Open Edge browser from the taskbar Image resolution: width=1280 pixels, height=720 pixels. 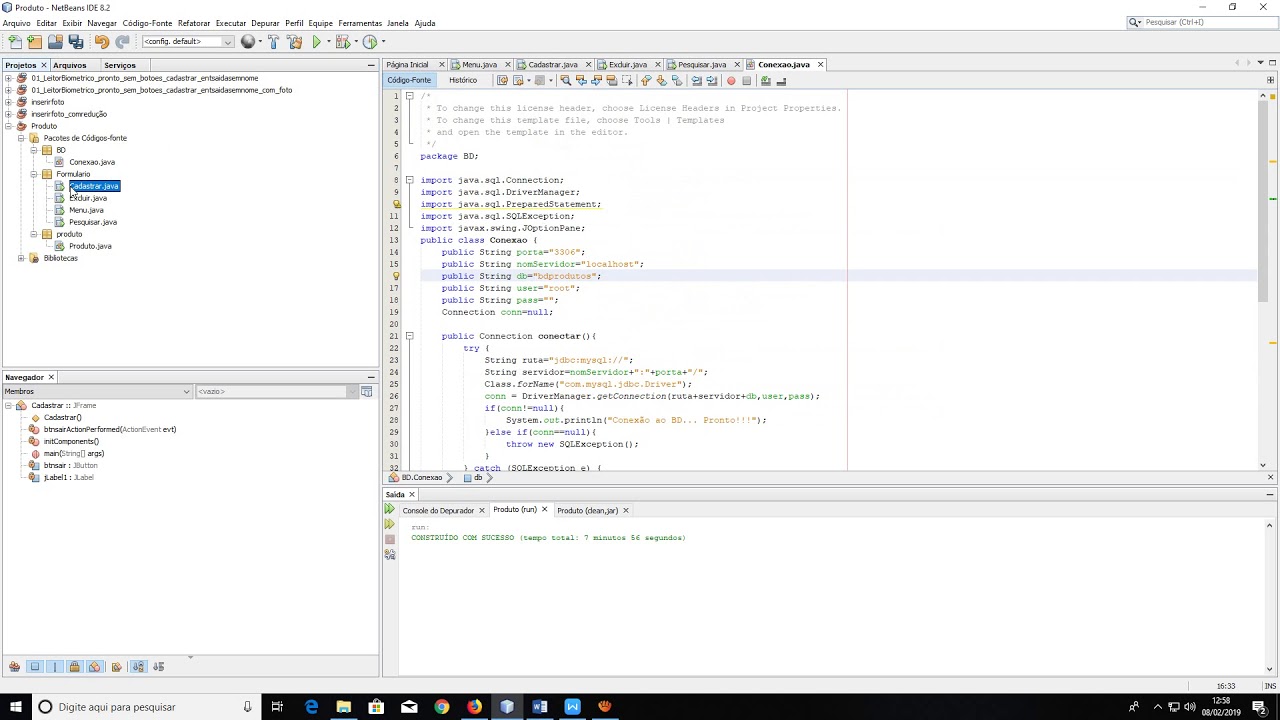click(x=311, y=707)
